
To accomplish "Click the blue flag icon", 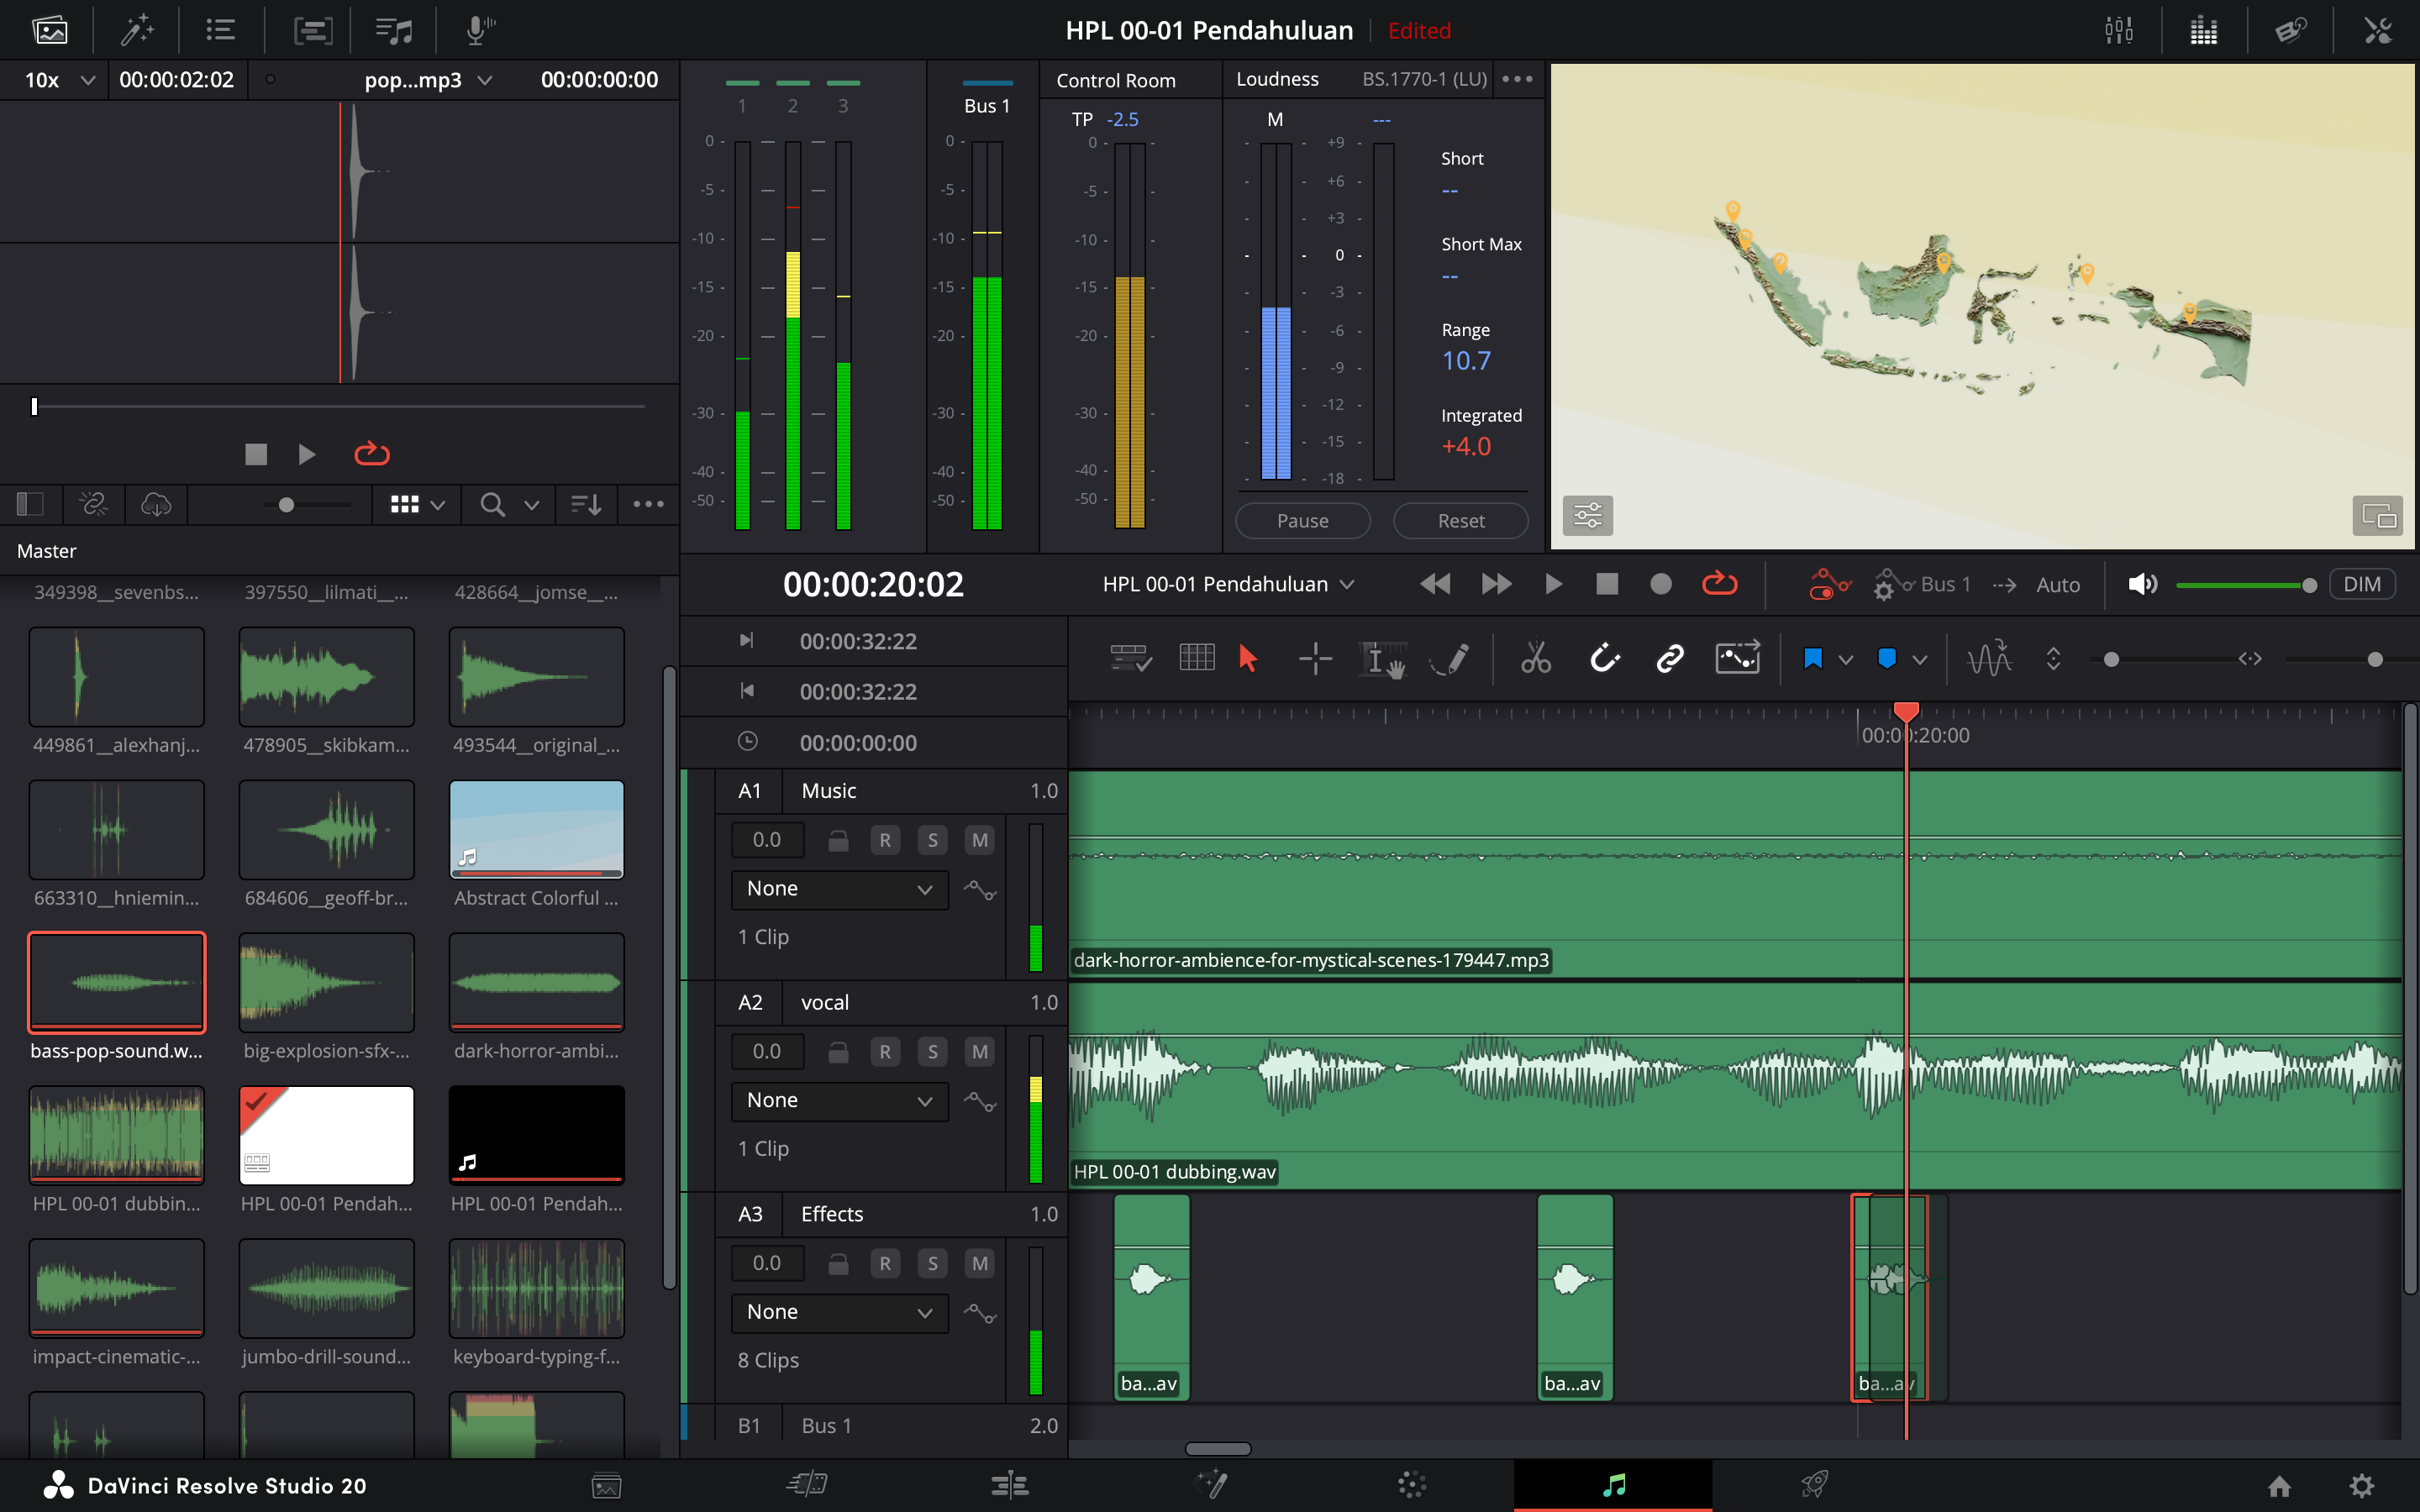I will tap(1812, 659).
